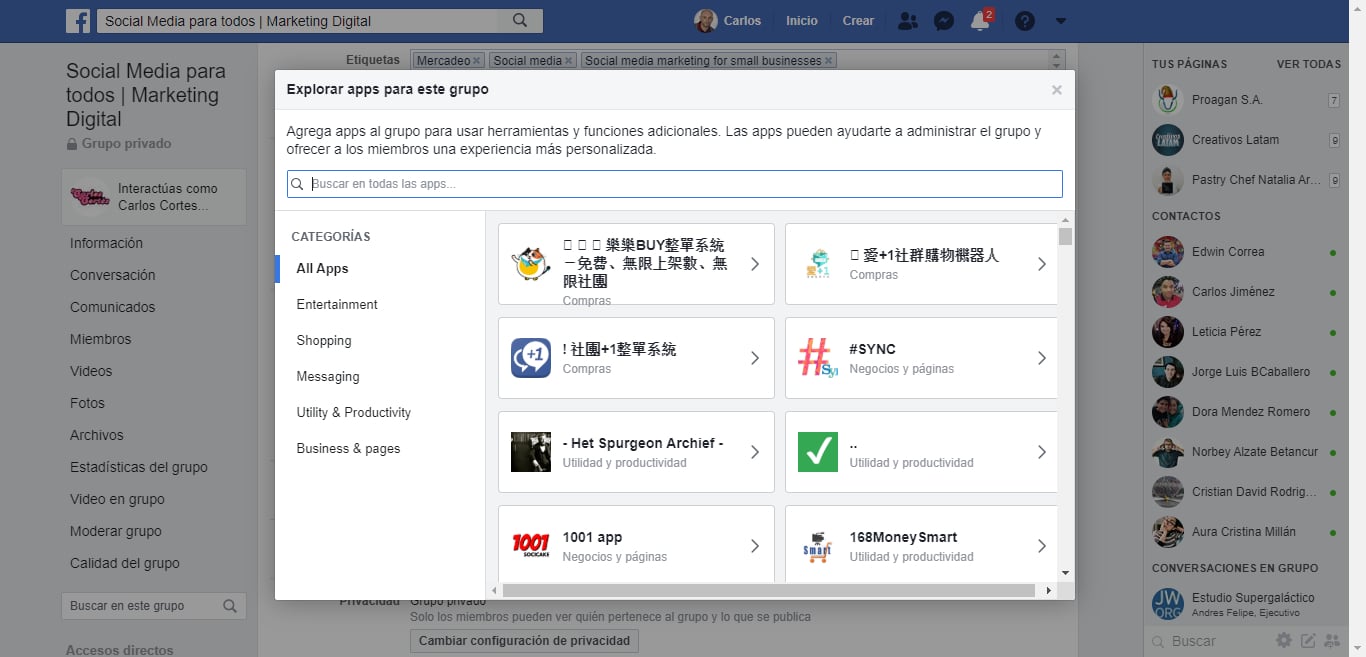Expand !社團+1整單系統 app chevron
The width and height of the screenshot is (1366, 657).
click(755, 358)
